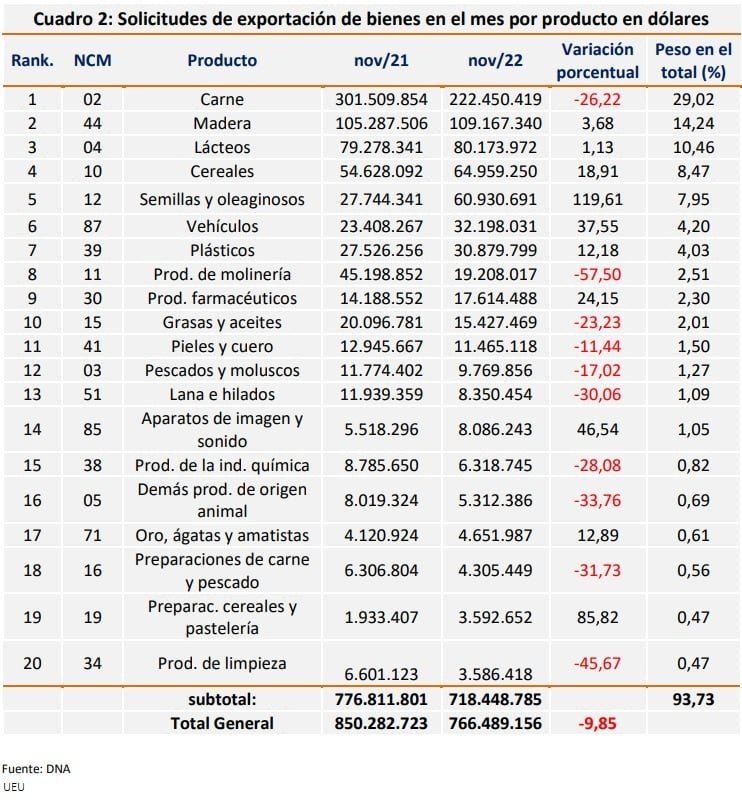
Task: Select the subtotal 93,73 value
Action: tap(693, 699)
